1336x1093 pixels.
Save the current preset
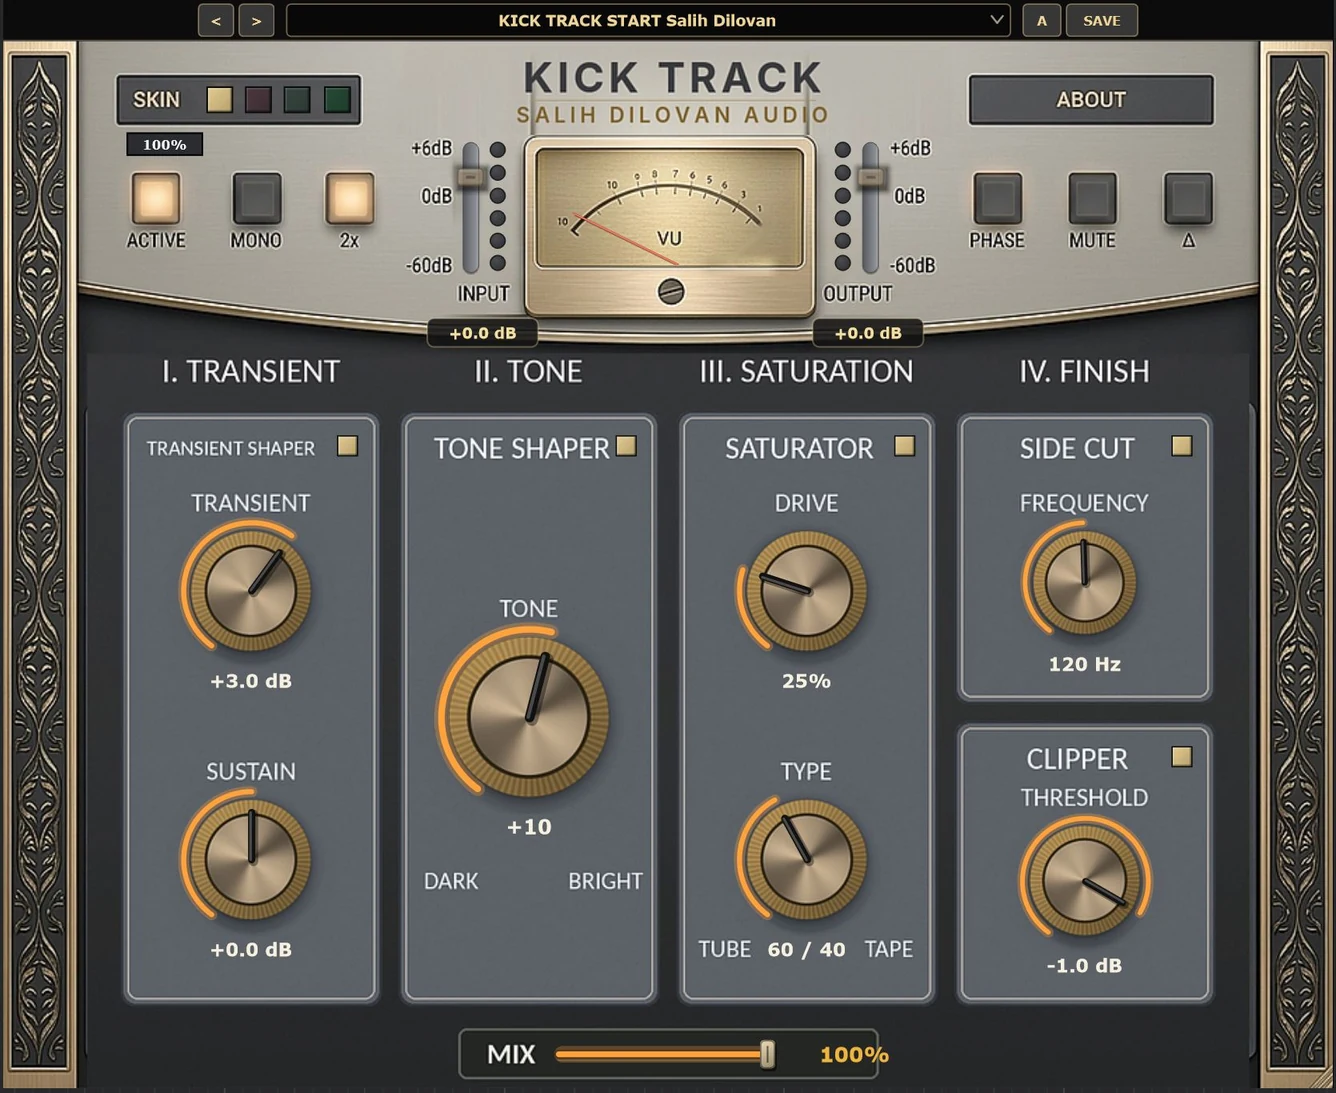click(x=1101, y=20)
